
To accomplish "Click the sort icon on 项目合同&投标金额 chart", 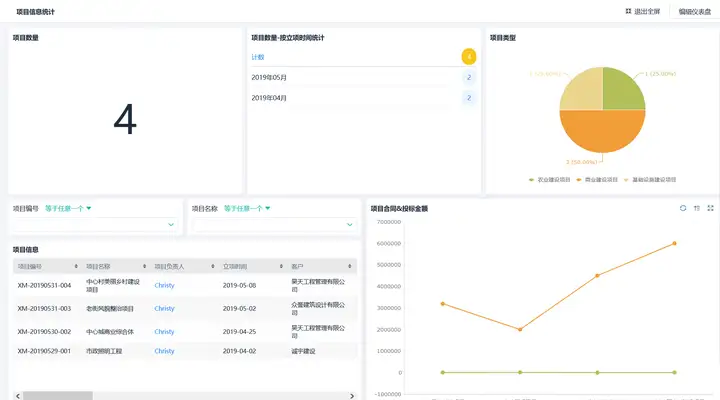I will [x=697, y=208].
